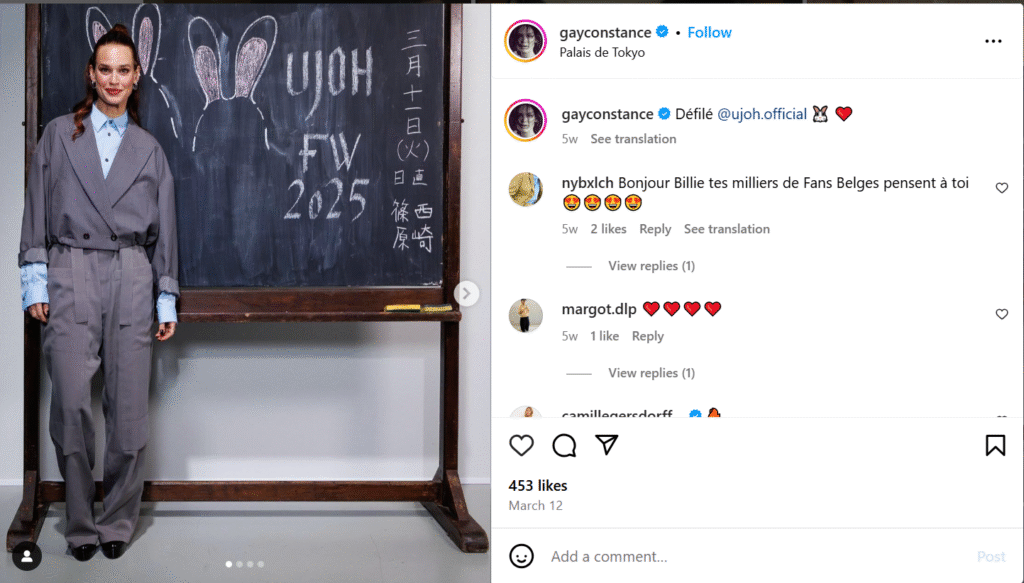Focus the Add a comment field
Viewport: 1024px width, 583px height.
coord(758,556)
